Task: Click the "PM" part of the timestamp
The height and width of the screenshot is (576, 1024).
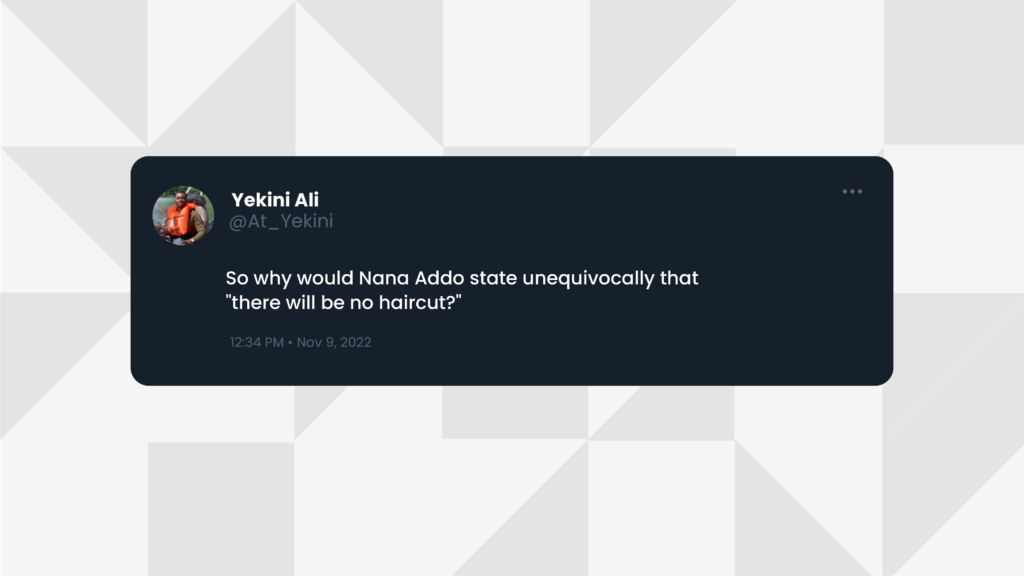Action: point(274,342)
